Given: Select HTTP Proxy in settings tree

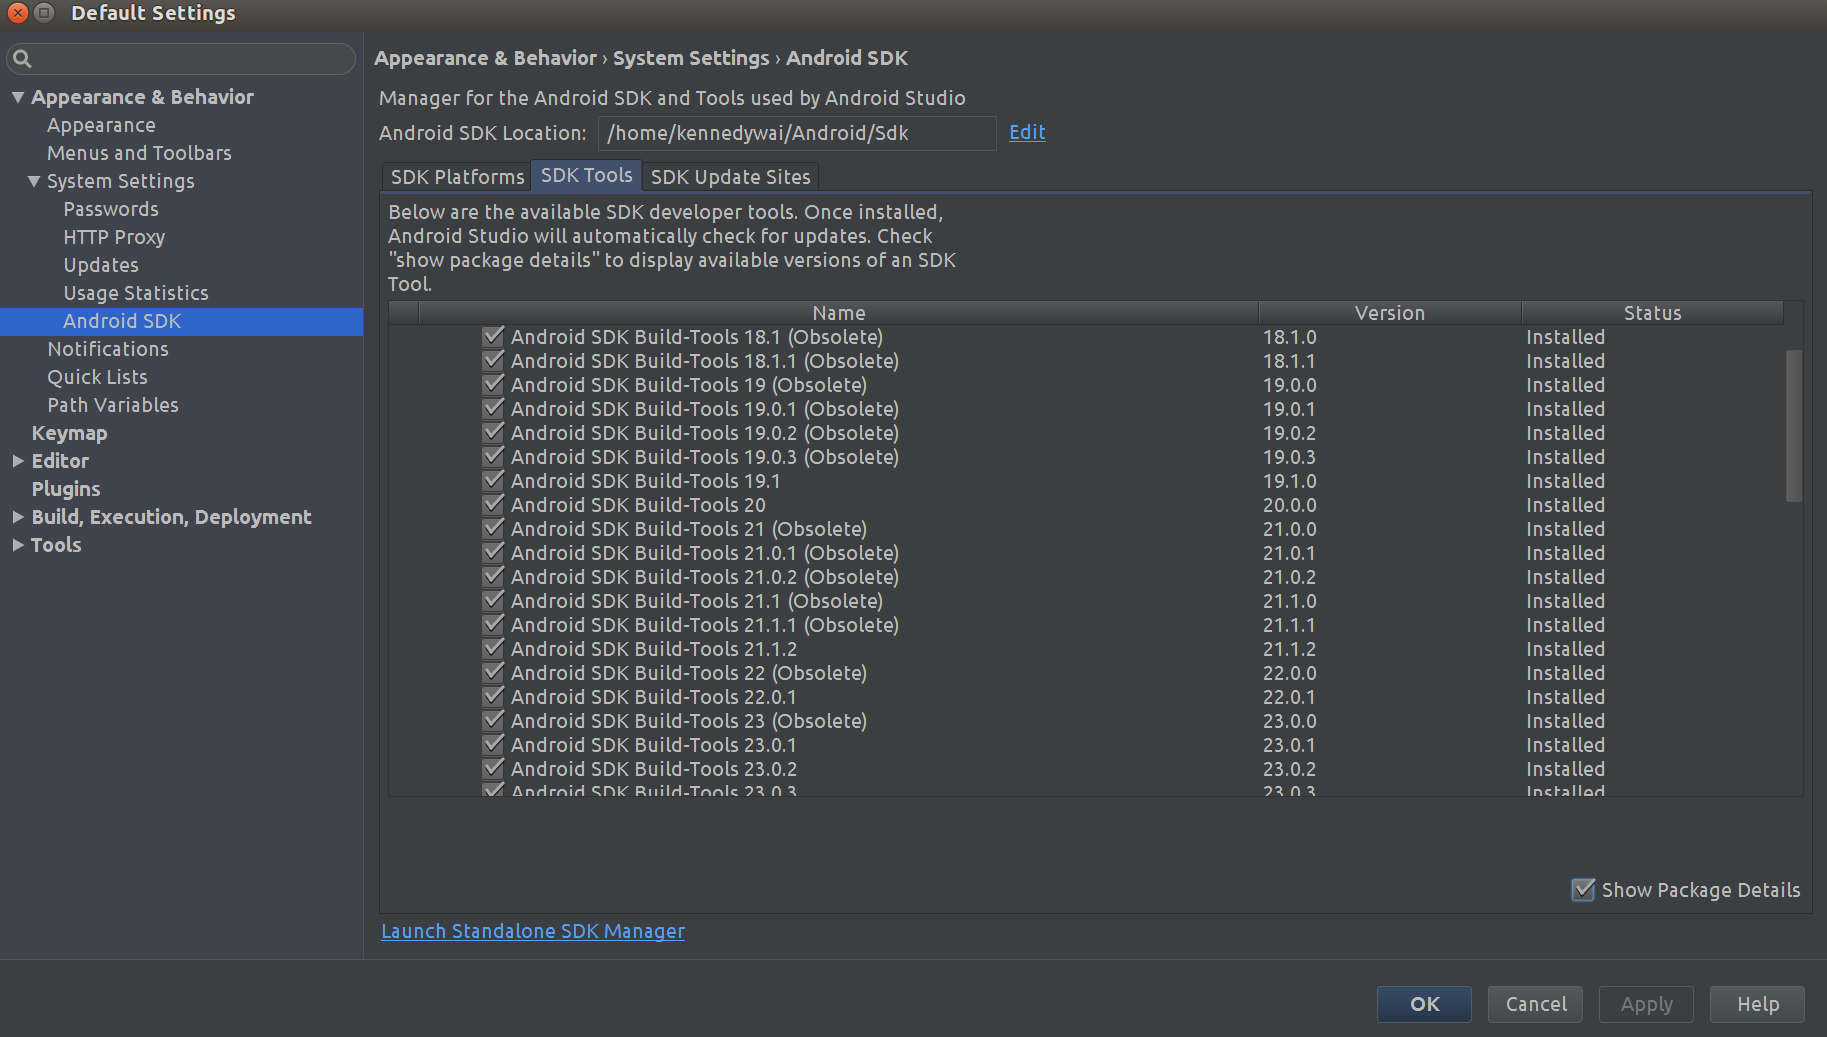Looking at the screenshot, I should click(114, 237).
